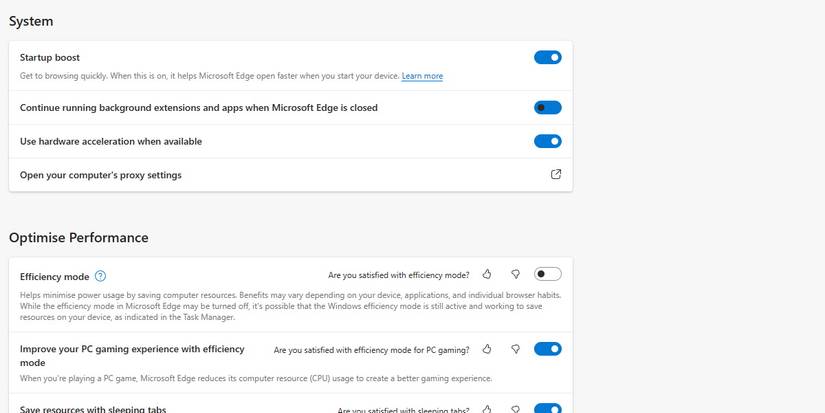
Task: Disable PC gaming efficiency mode toggle
Action: coord(547,349)
